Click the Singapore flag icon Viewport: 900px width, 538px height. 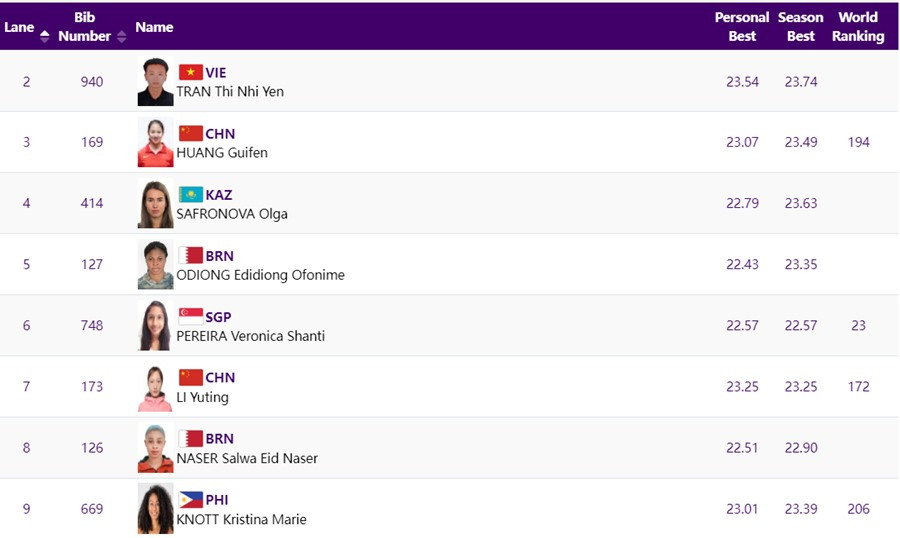[190, 316]
